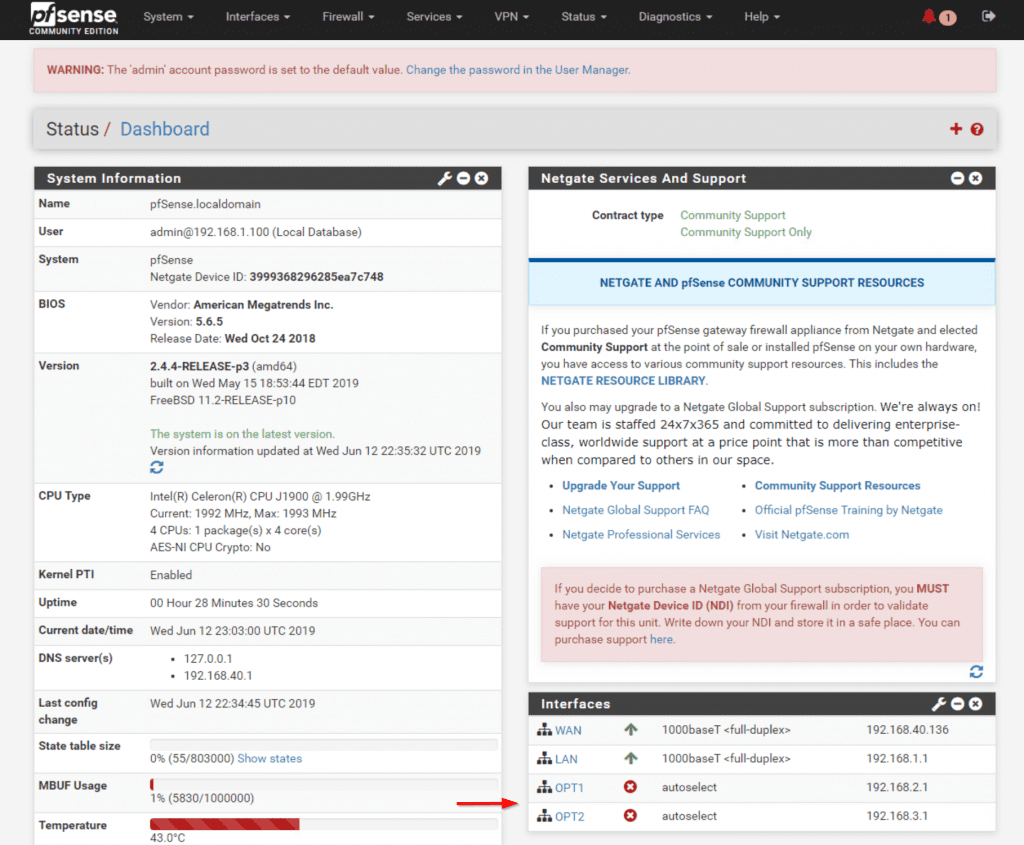The width and height of the screenshot is (1024, 845).
Task: Click the MBUF Usage progress bar
Action: pos(324,784)
